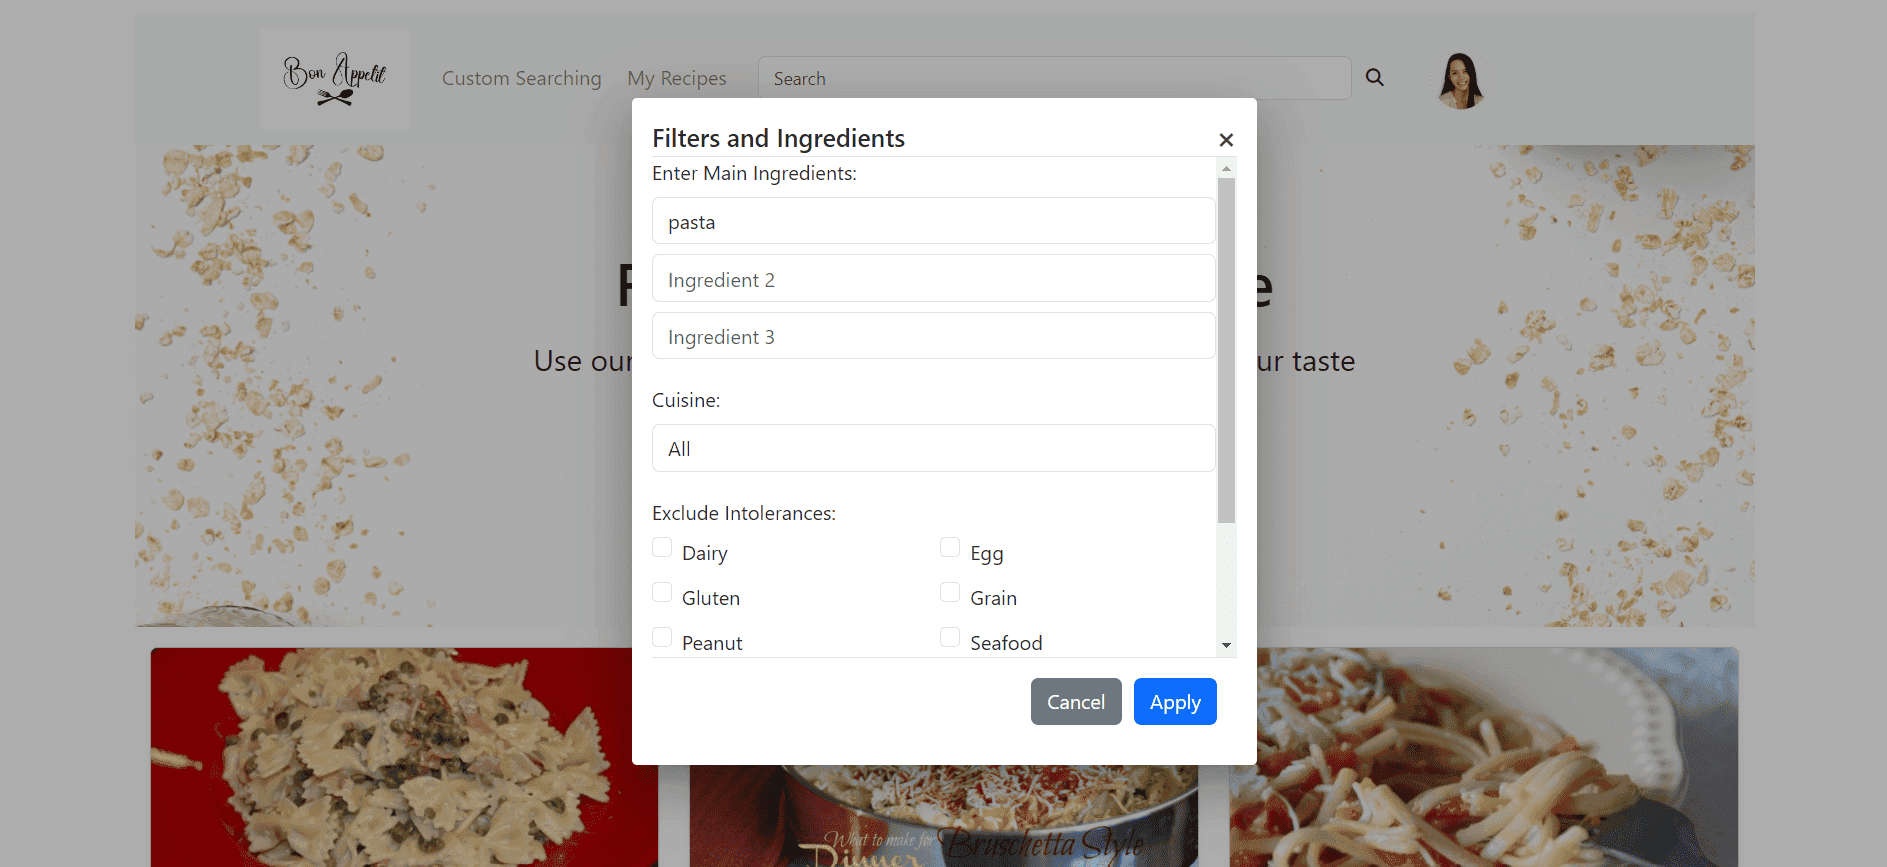
Task: Open the Custom Searching menu
Action: tap(521, 78)
